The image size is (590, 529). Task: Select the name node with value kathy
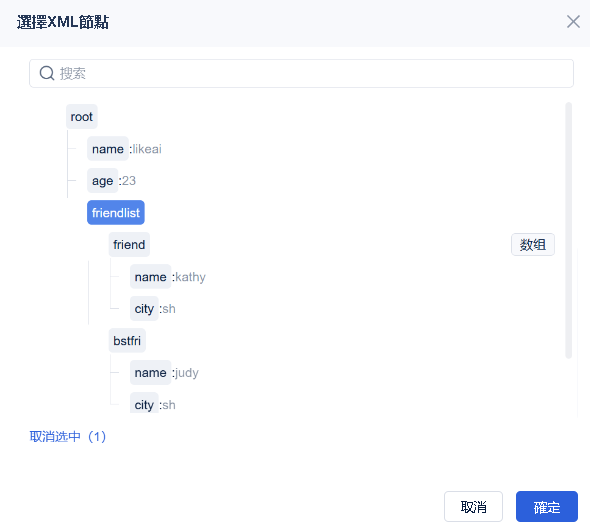coord(151,277)
